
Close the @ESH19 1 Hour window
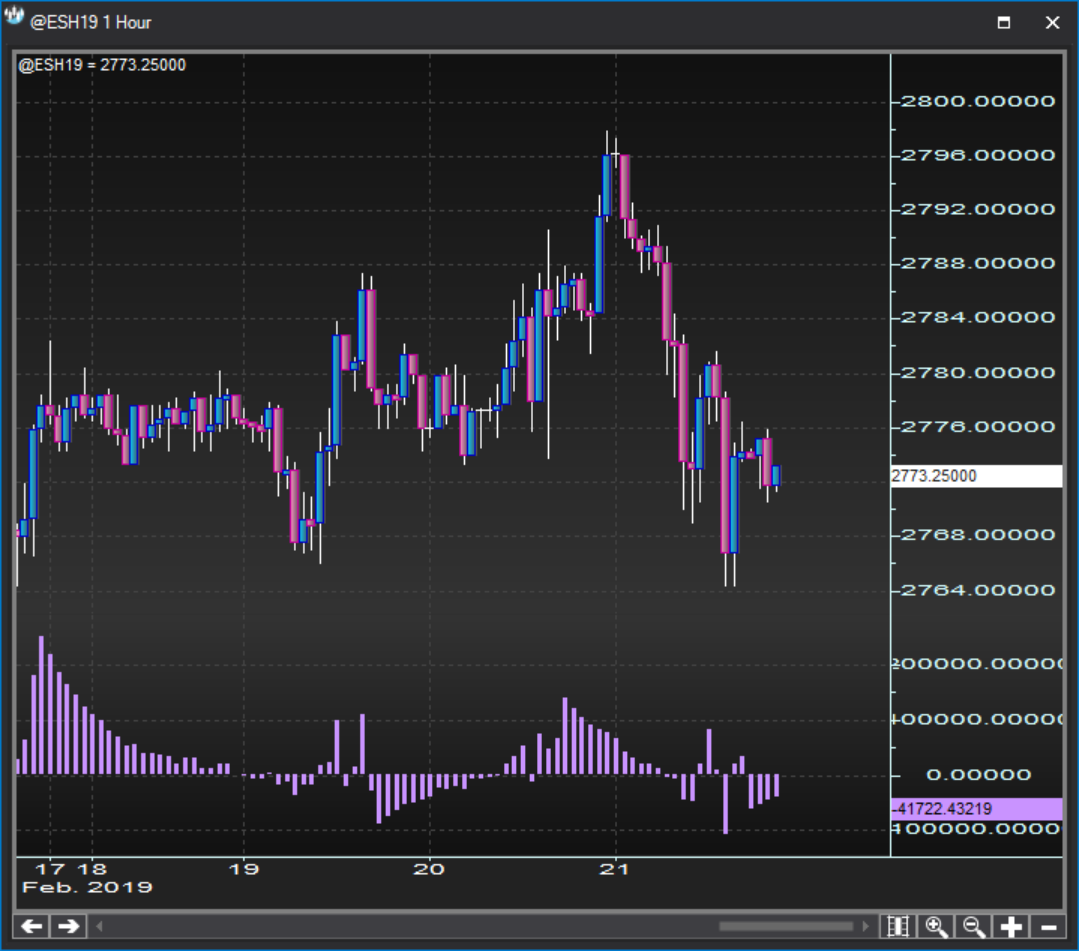(1052, 23)
